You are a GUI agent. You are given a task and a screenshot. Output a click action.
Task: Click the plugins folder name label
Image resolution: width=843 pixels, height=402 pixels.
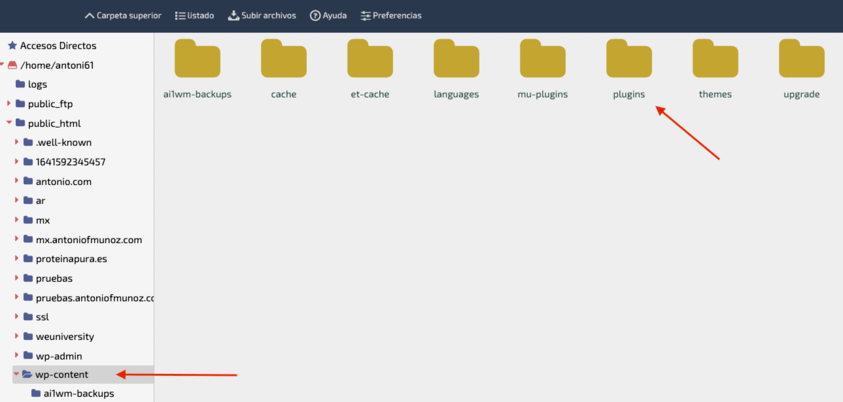click(629, 95)
